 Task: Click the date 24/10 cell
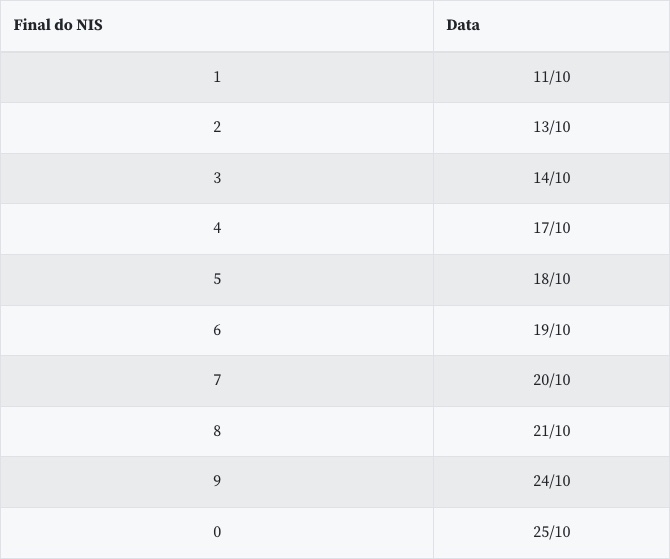(551, 481)
